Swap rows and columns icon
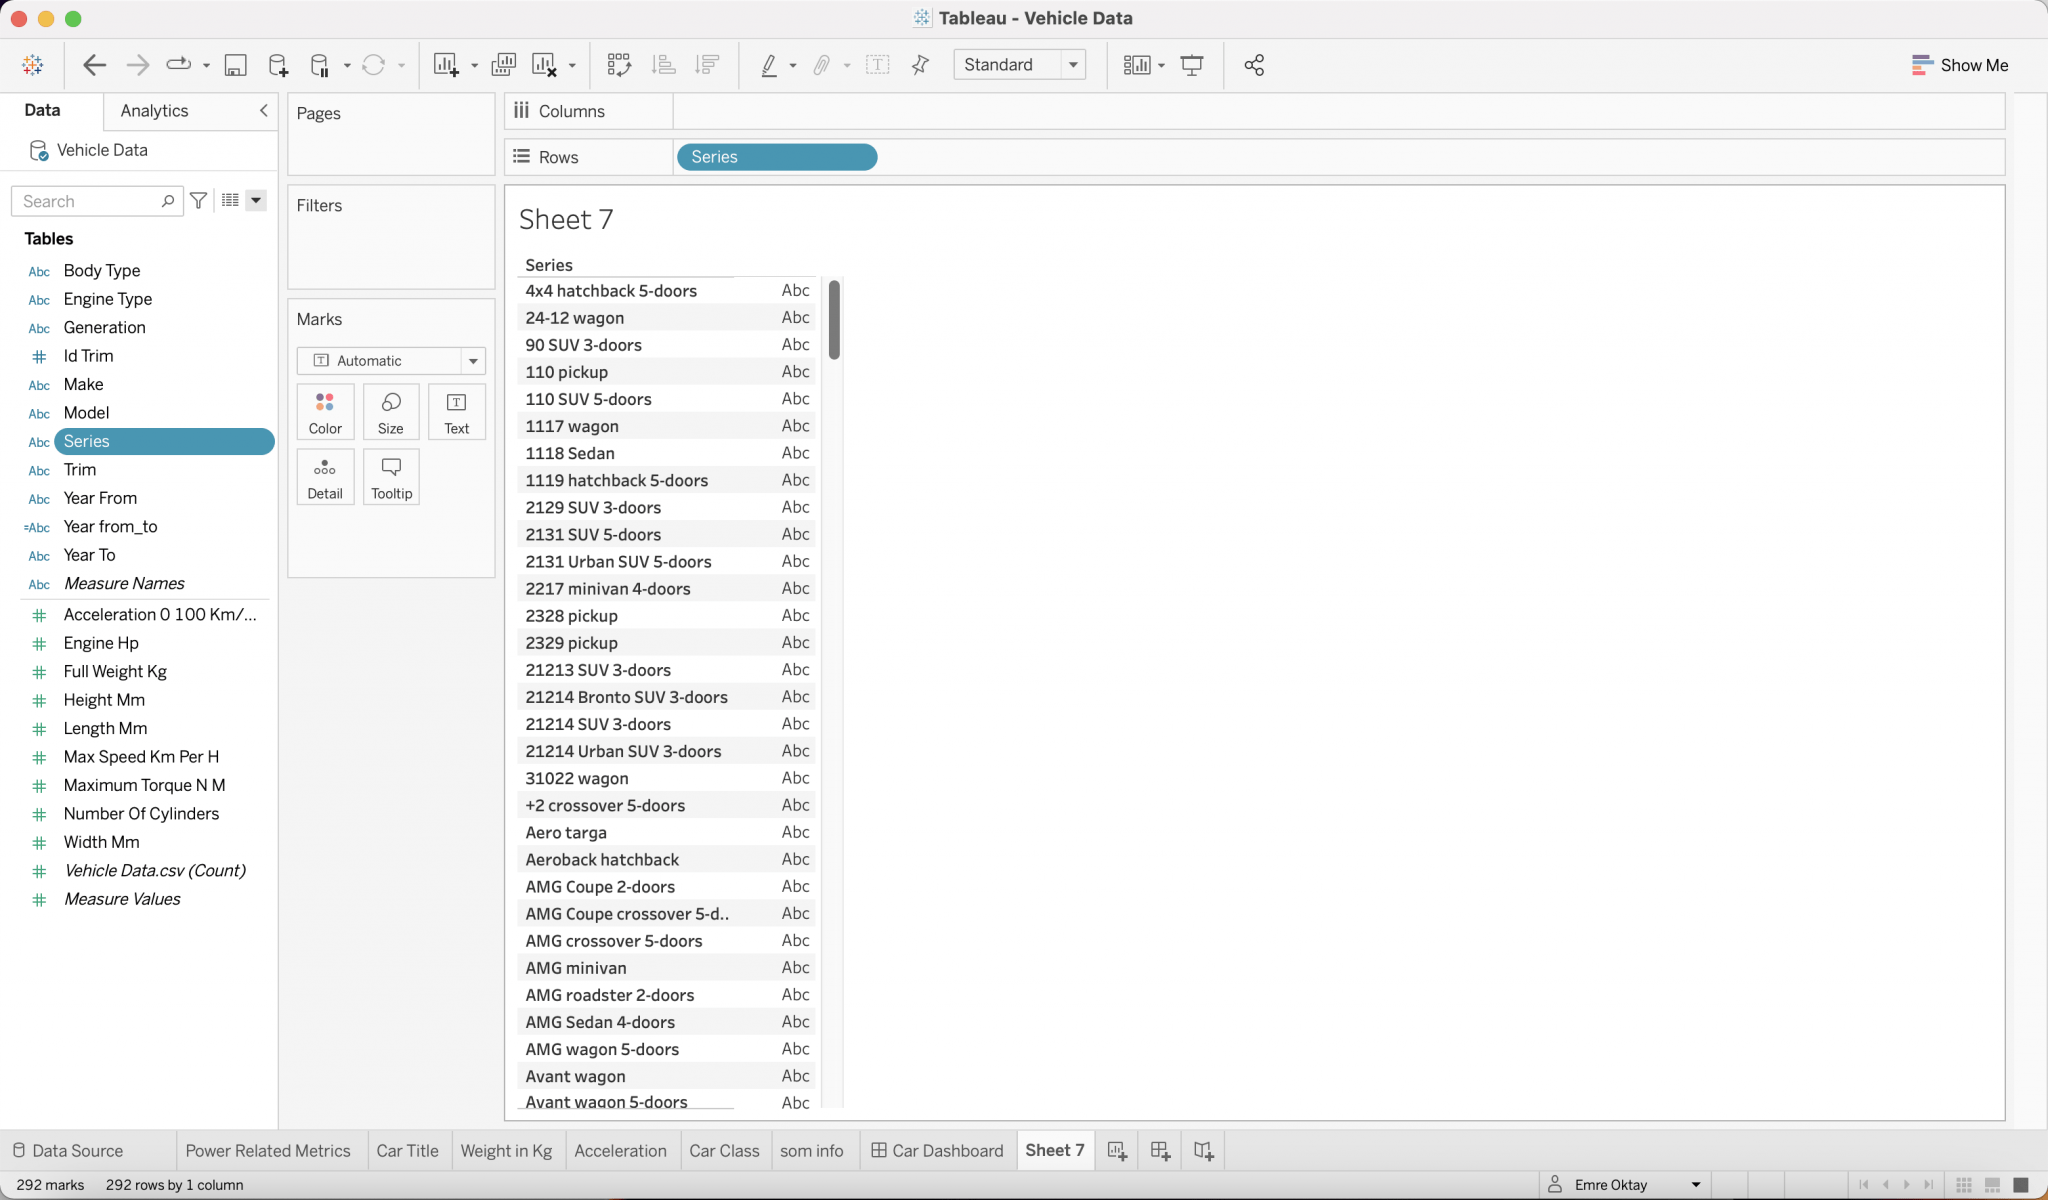The height and width of the screenshot is (1200, 2048). (619, 65)
